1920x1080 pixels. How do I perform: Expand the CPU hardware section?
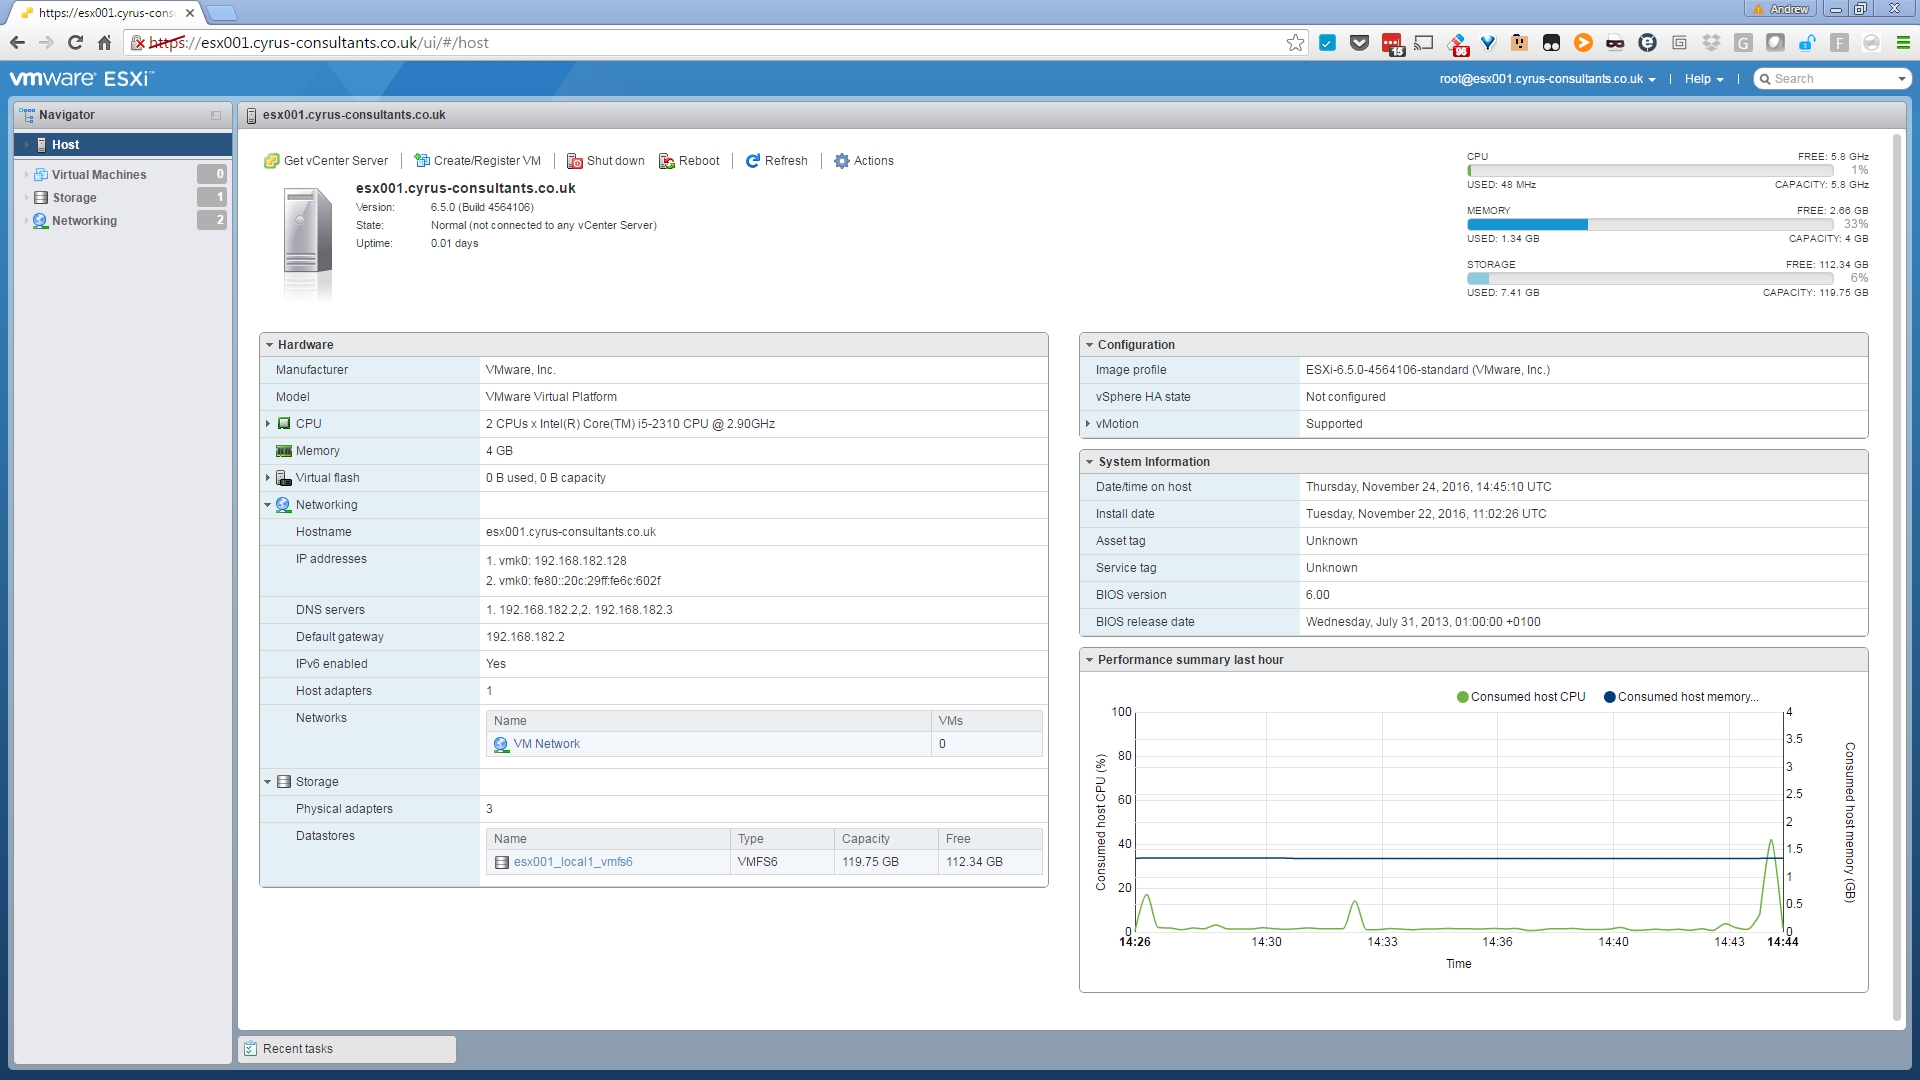[269, 423]
